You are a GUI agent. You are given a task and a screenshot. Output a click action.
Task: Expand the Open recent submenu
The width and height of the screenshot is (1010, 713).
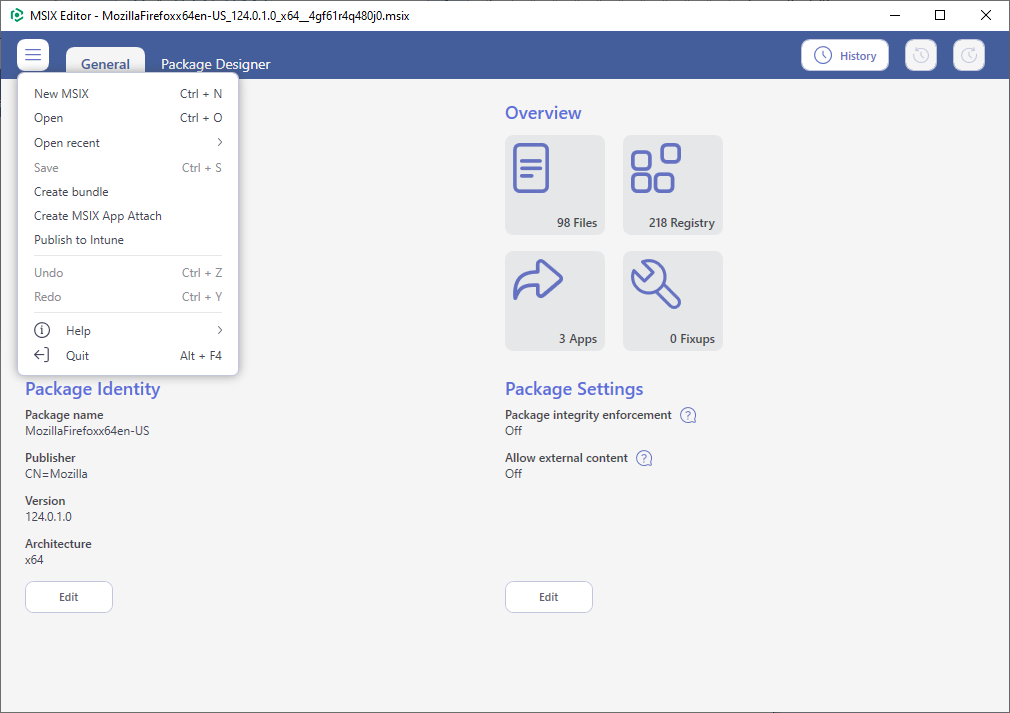click(x=128, y=142)
